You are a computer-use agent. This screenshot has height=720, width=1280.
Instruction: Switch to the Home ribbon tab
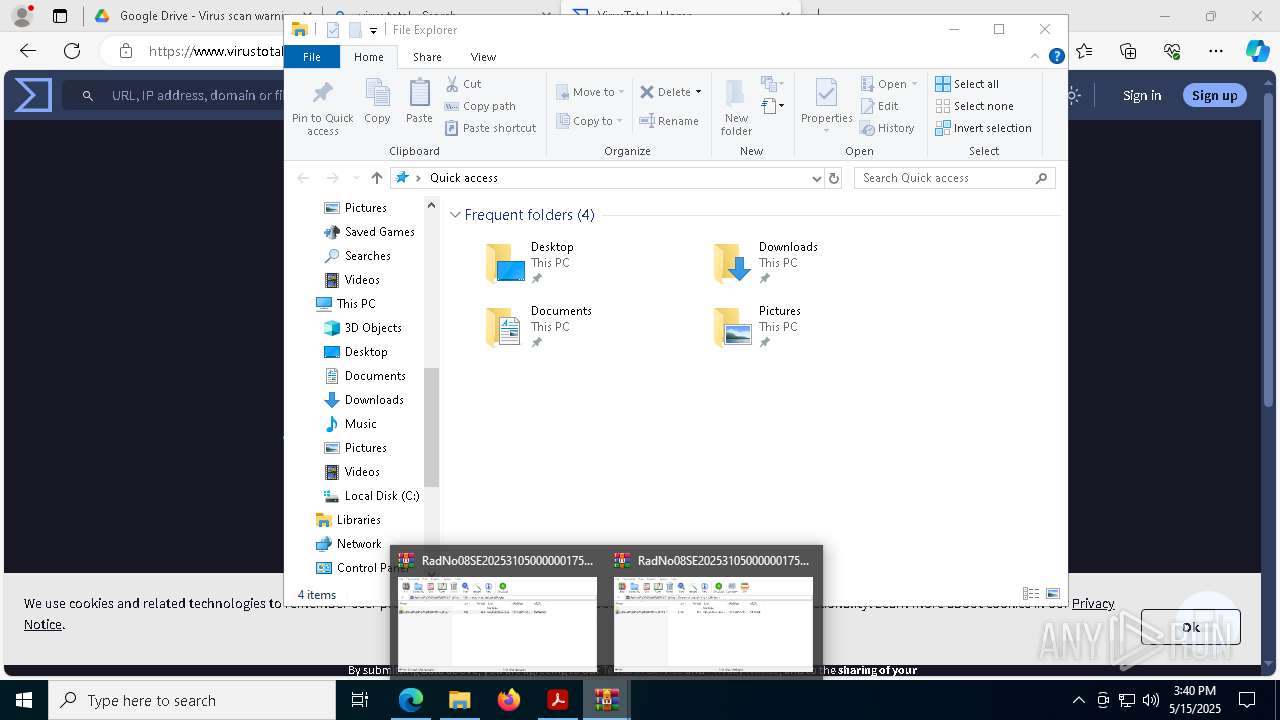click(368, 57)
